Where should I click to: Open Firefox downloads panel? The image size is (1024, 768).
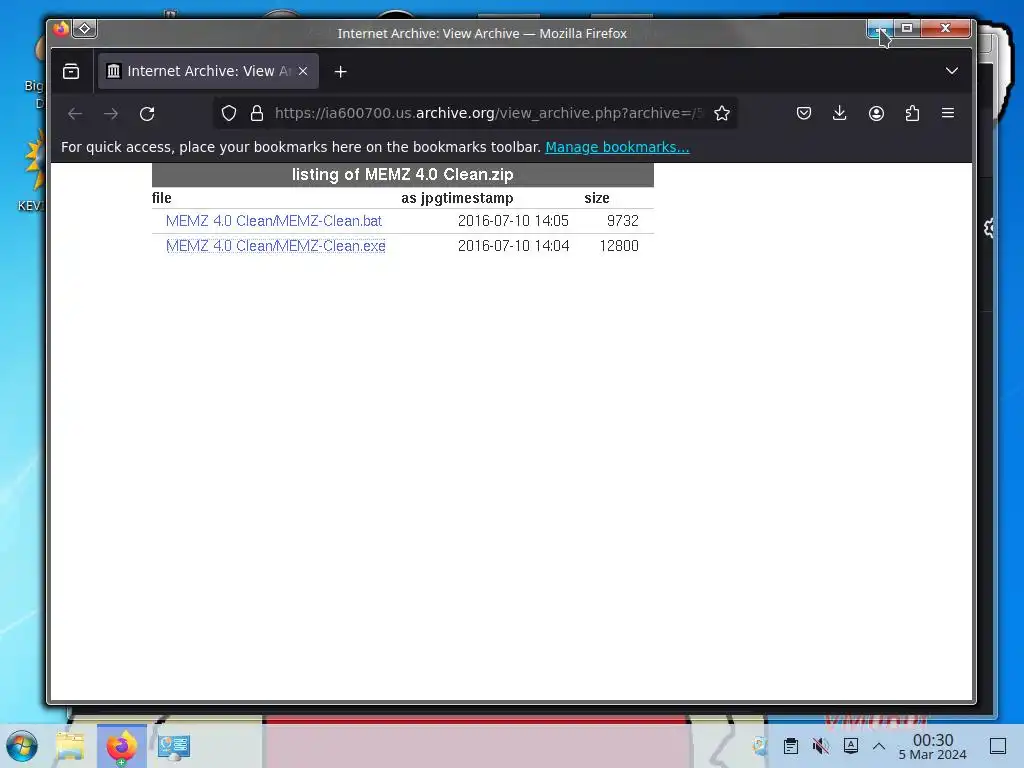[840, 113]
